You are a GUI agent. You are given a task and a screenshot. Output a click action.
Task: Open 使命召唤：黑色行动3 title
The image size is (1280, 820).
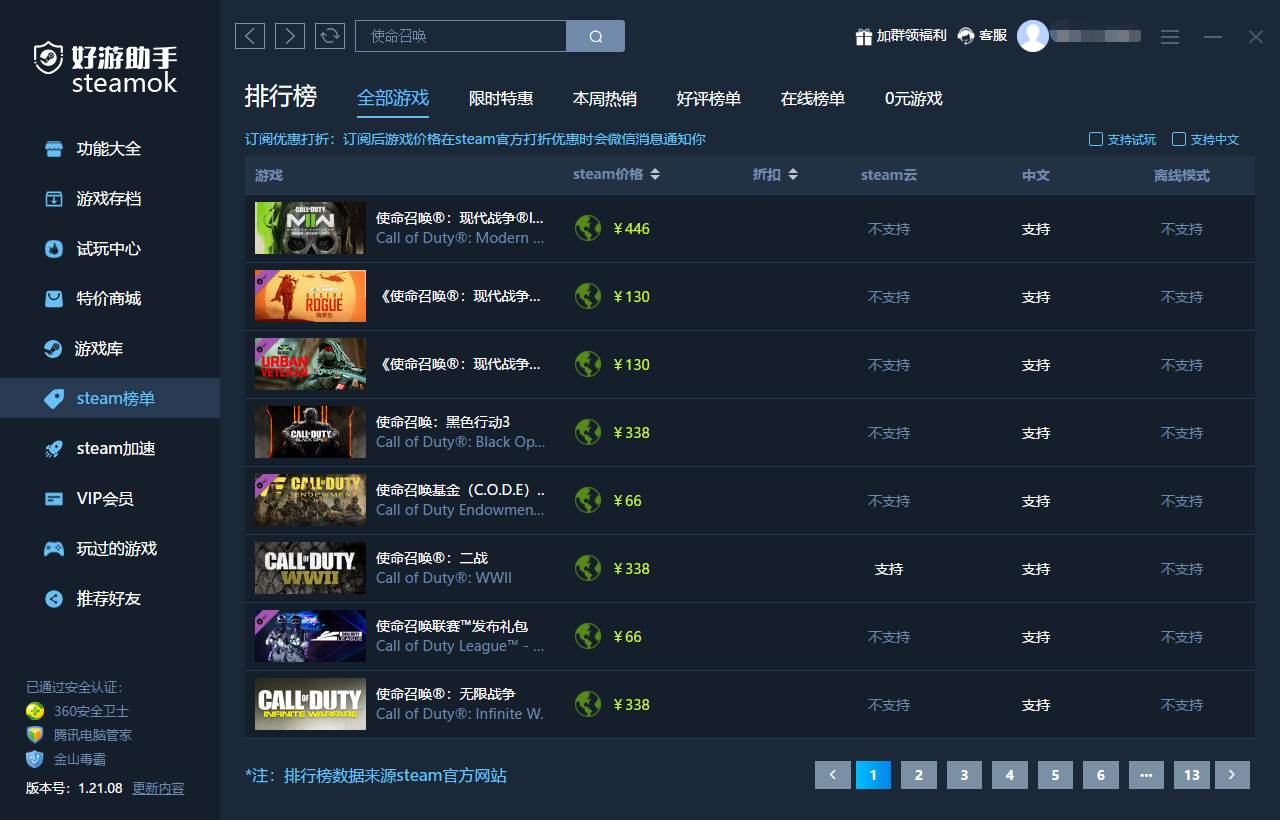443,422
